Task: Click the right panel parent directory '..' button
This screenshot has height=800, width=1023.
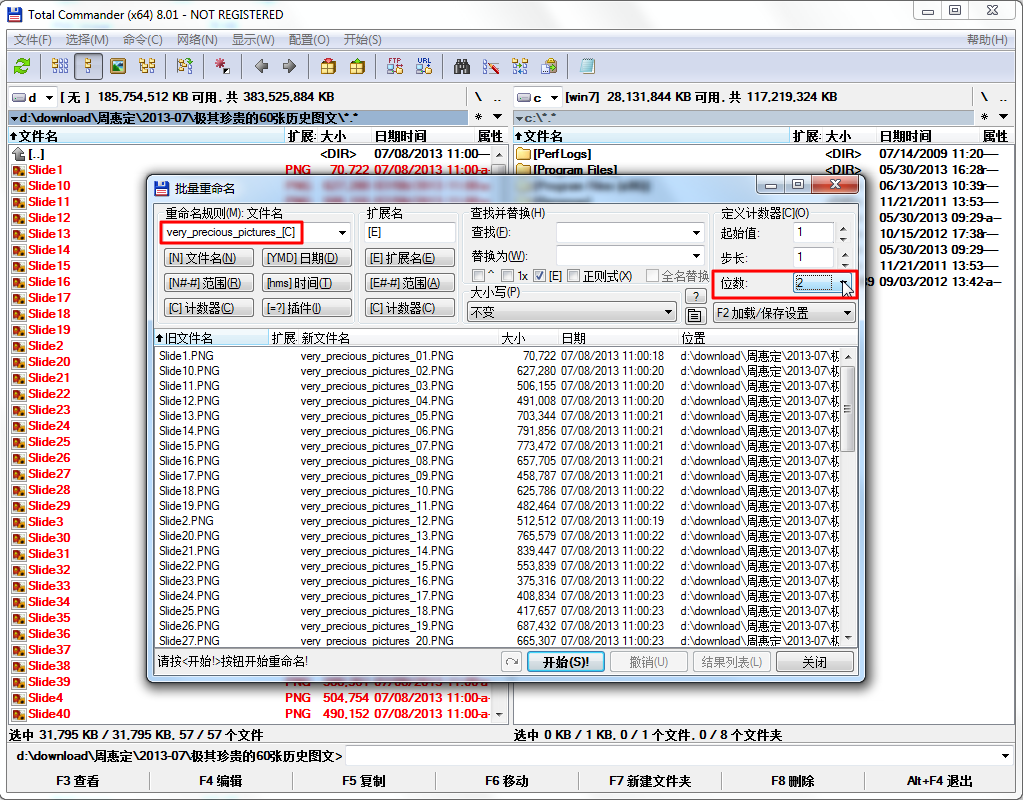Action: [1003, 97]
